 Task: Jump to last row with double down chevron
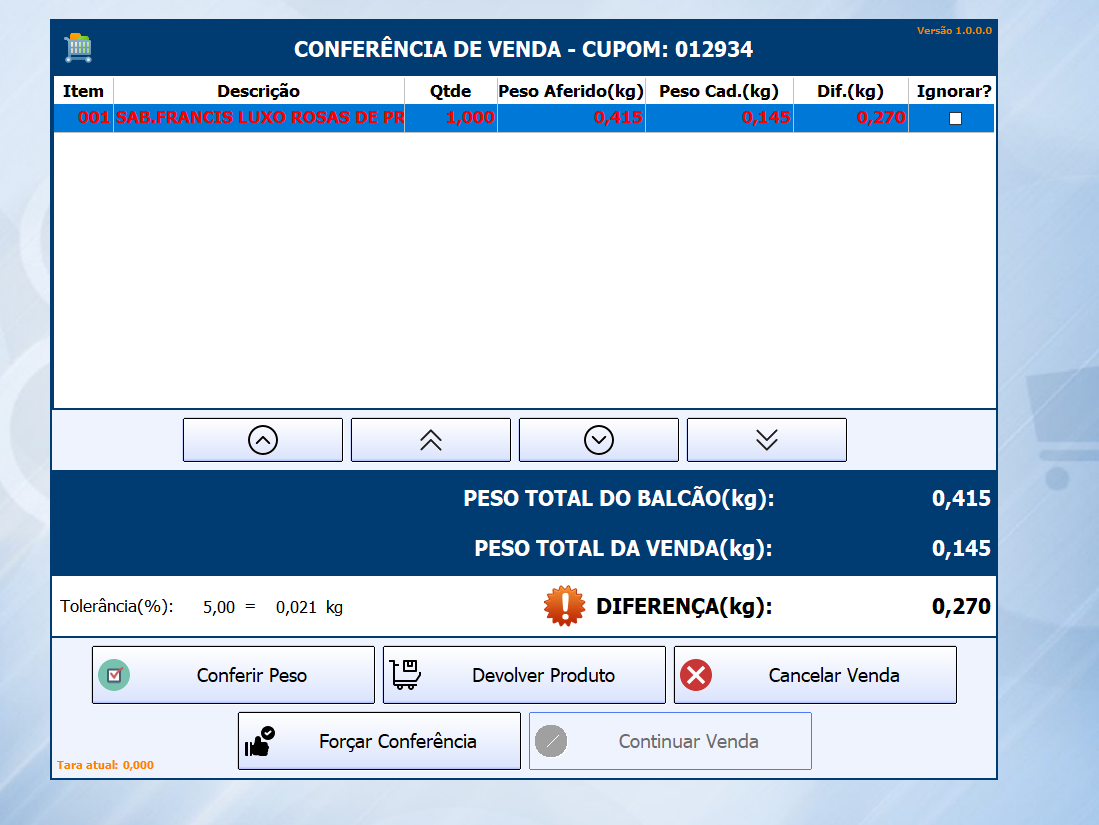(767, 440)
